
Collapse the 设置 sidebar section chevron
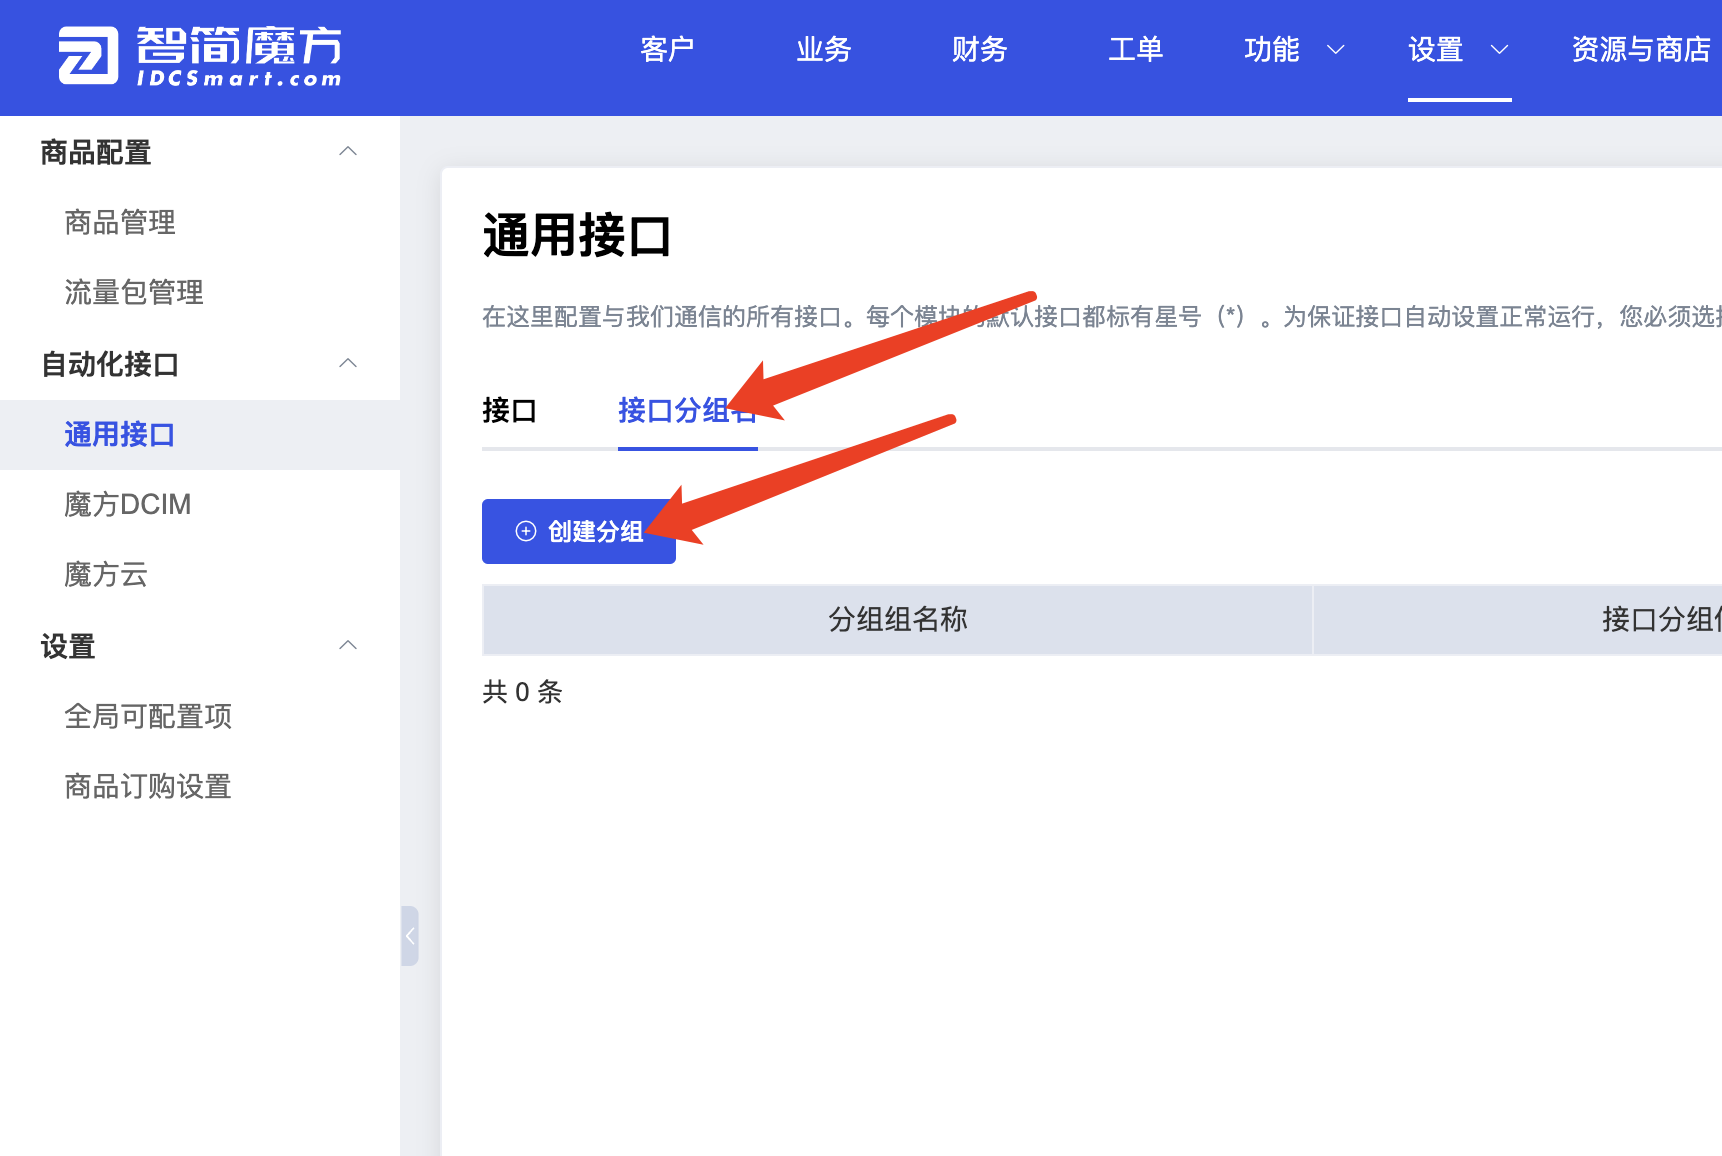pyautogui.click(x=348, y=646)
